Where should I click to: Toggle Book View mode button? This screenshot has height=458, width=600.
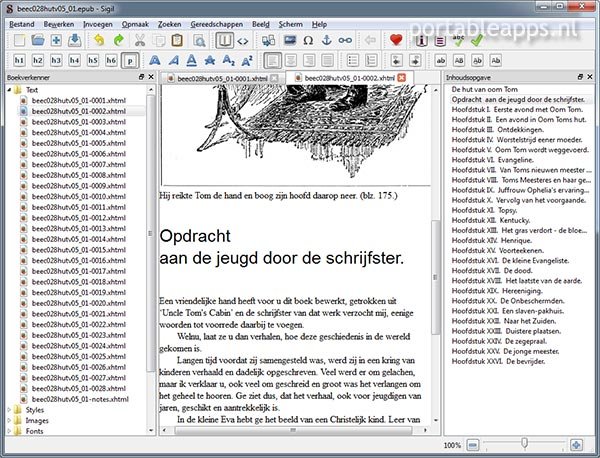pyautogui.click(x=226, y=40)
